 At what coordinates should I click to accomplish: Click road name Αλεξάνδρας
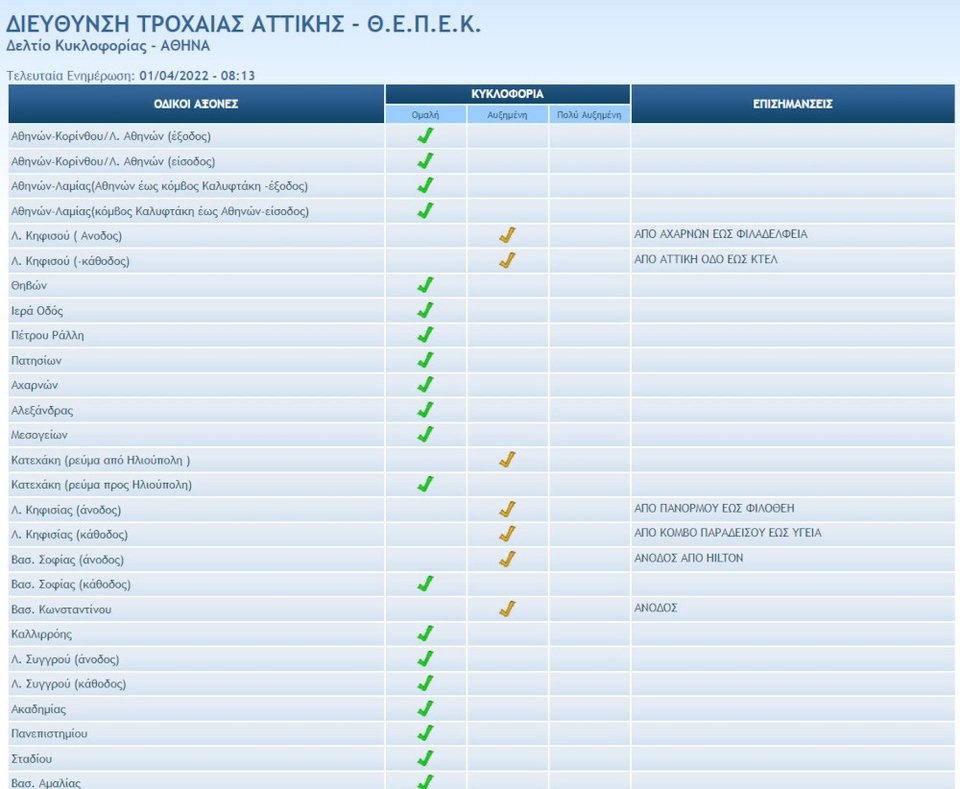point(42,411)
